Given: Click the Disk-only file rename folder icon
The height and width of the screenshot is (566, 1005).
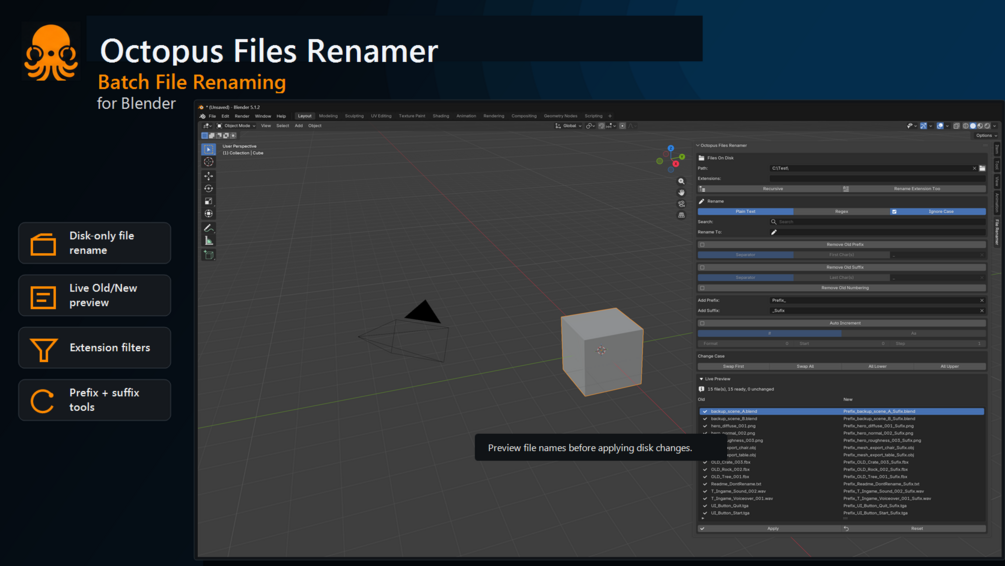Looking at the screenshot, I should click(x=43, y=244).
